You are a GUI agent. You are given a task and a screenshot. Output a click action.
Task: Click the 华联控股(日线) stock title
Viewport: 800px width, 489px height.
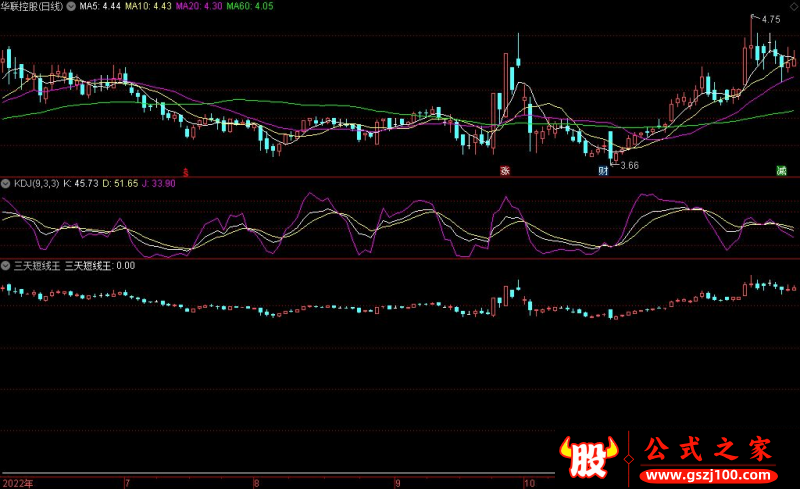pos(32,6)
